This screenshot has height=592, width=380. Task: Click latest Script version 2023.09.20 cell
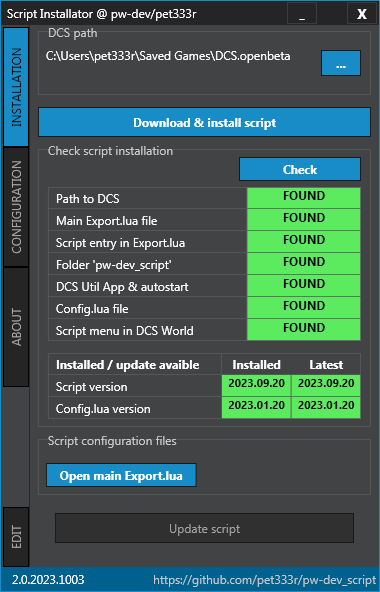click(x=326, y=385)
